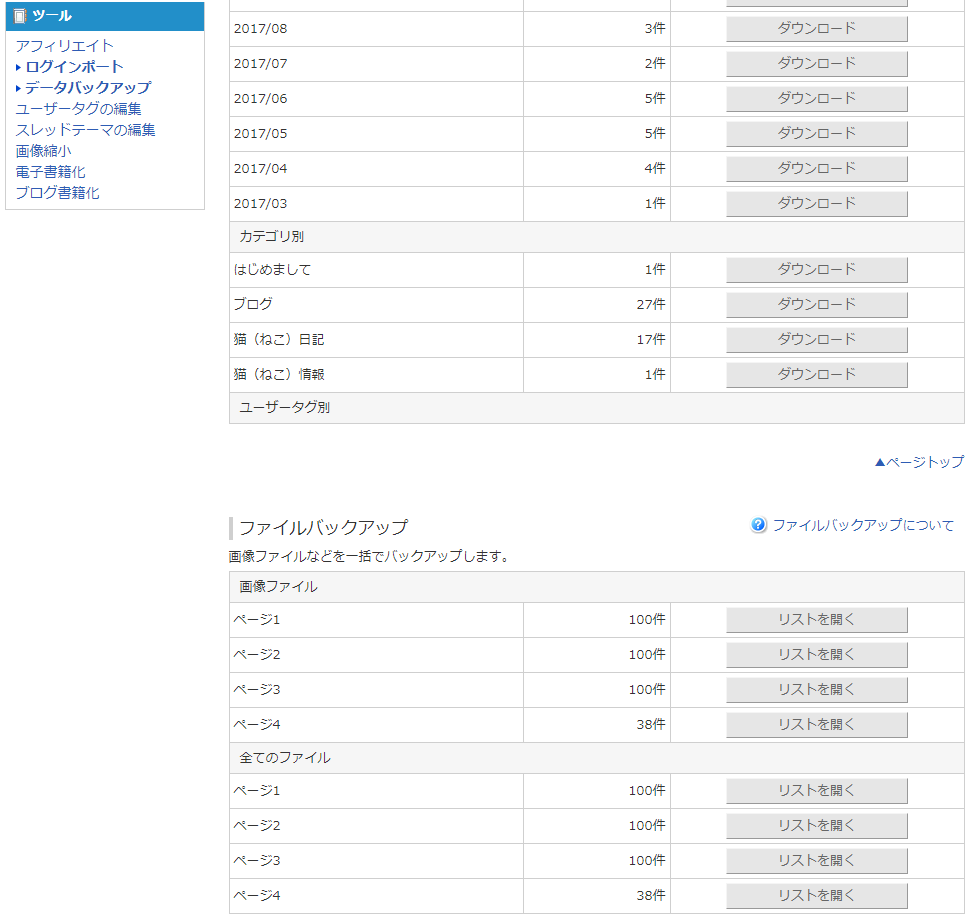Image resolution: width=970 pixels, height=918 pixels.
Task: Open ユーザータグの編集 in sidebar
Action: click(78, 109)
